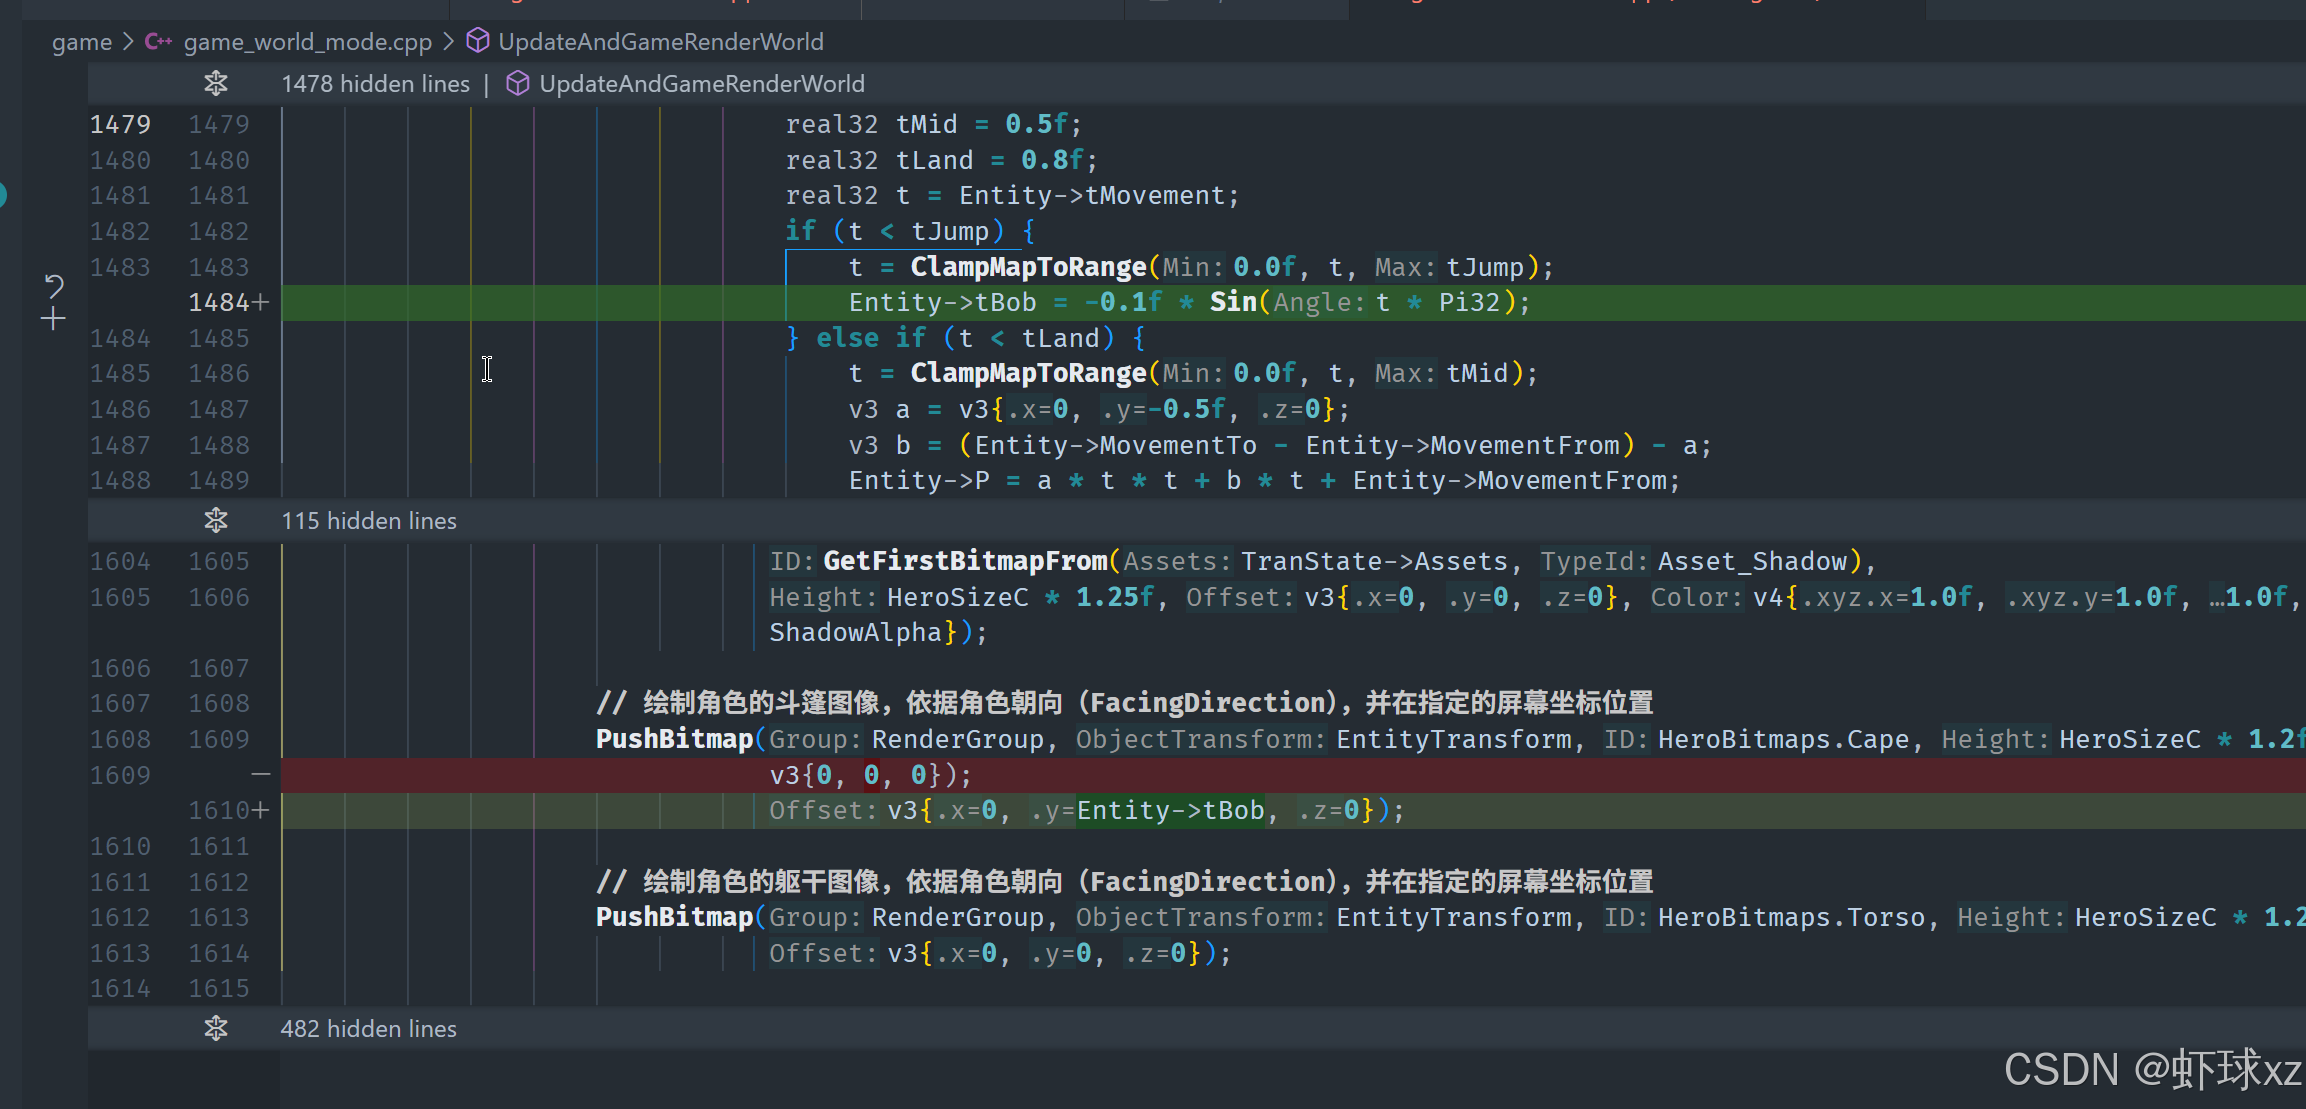Select UpdateAndGameRenderWorld in breadcrumb bar
The image size is (2306, 1109).
coord(660,42)
